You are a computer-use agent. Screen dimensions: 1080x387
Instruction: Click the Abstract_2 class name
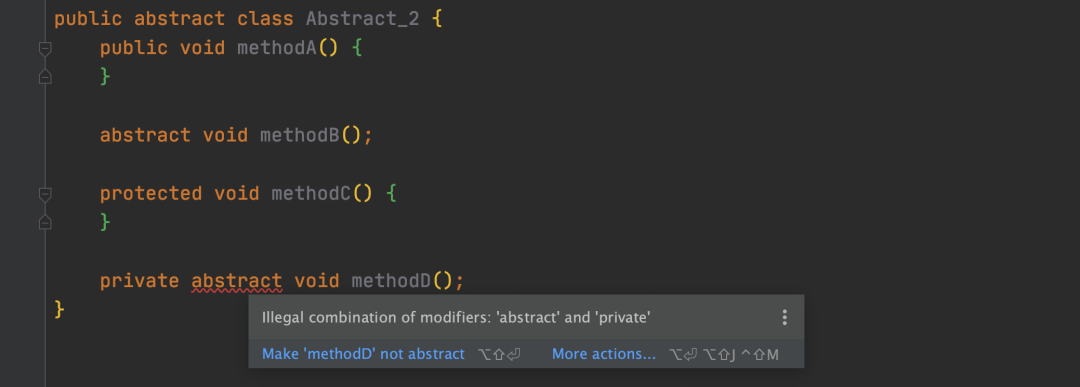pos(362,19)
